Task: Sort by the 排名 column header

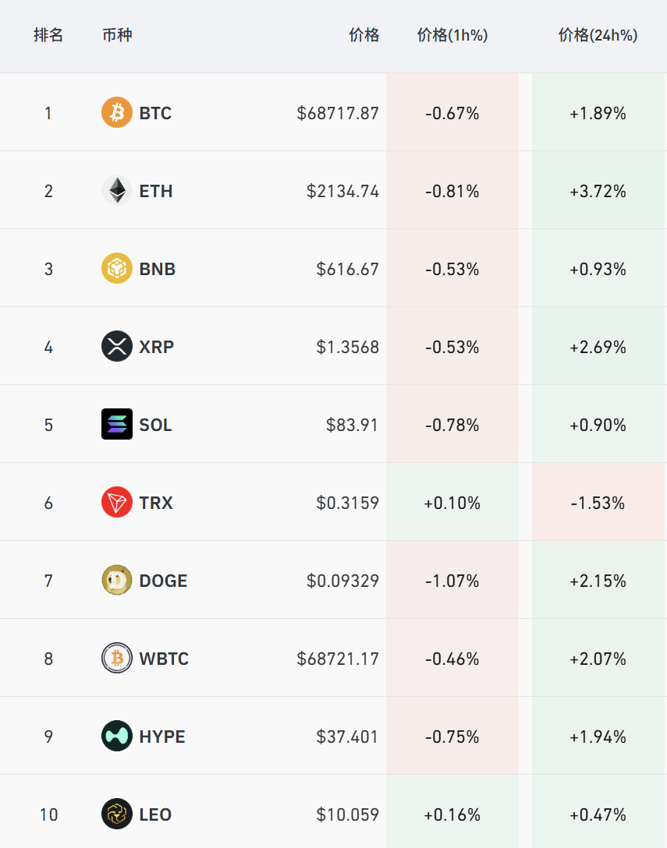Action: (48, 36)
